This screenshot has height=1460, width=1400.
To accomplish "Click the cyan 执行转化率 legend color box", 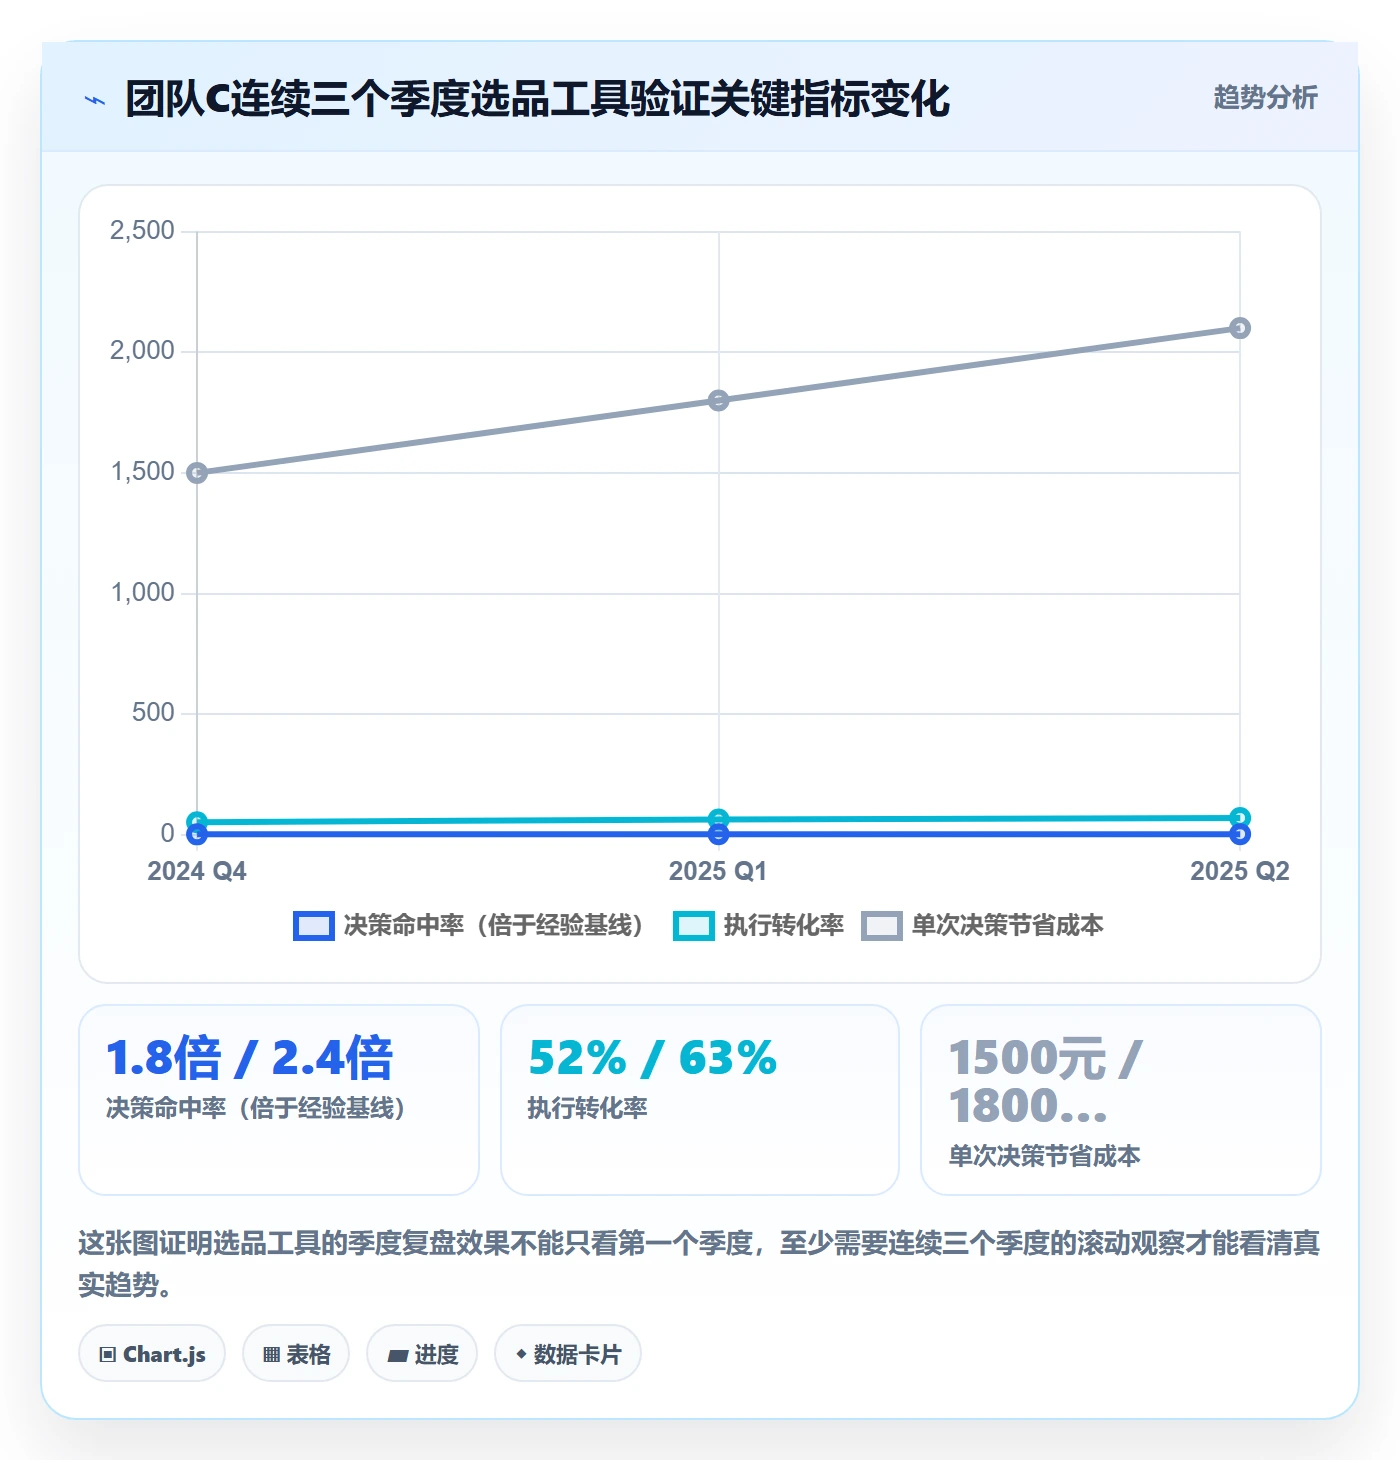I will (694, 926).
